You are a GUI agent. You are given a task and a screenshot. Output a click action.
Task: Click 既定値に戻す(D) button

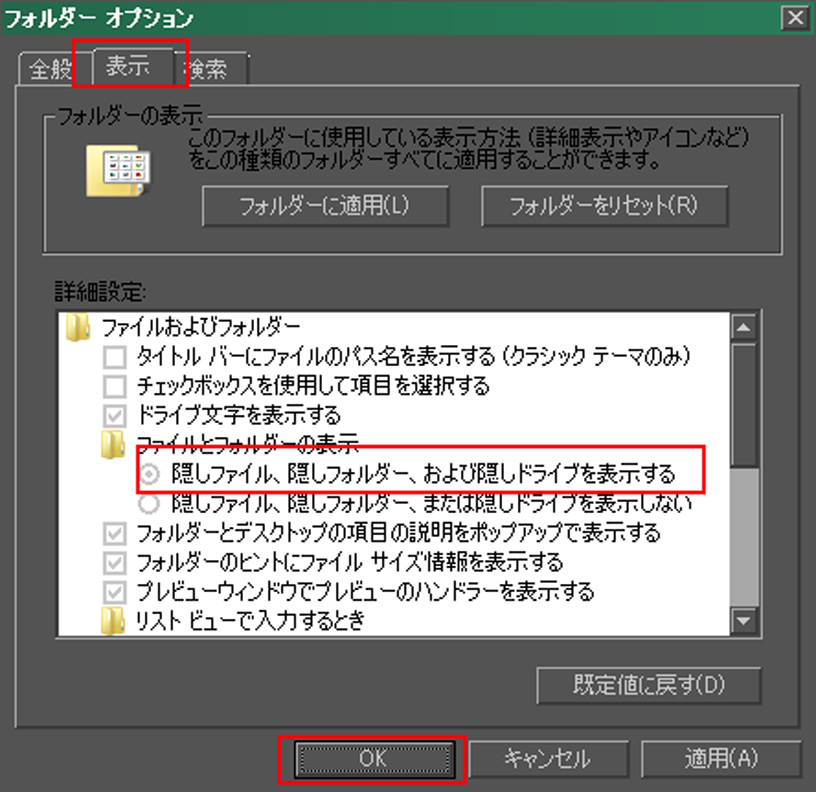point(649,685)
